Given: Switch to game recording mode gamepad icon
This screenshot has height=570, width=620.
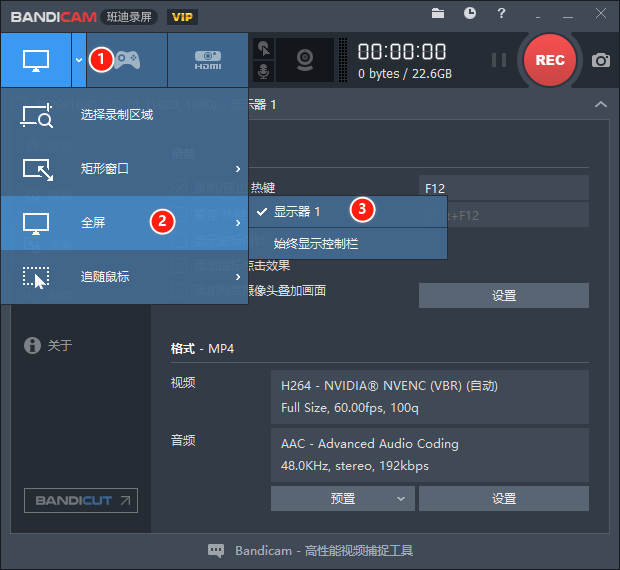Looking at the screenshot, I should pyautogui.click(x=127, y=60).
